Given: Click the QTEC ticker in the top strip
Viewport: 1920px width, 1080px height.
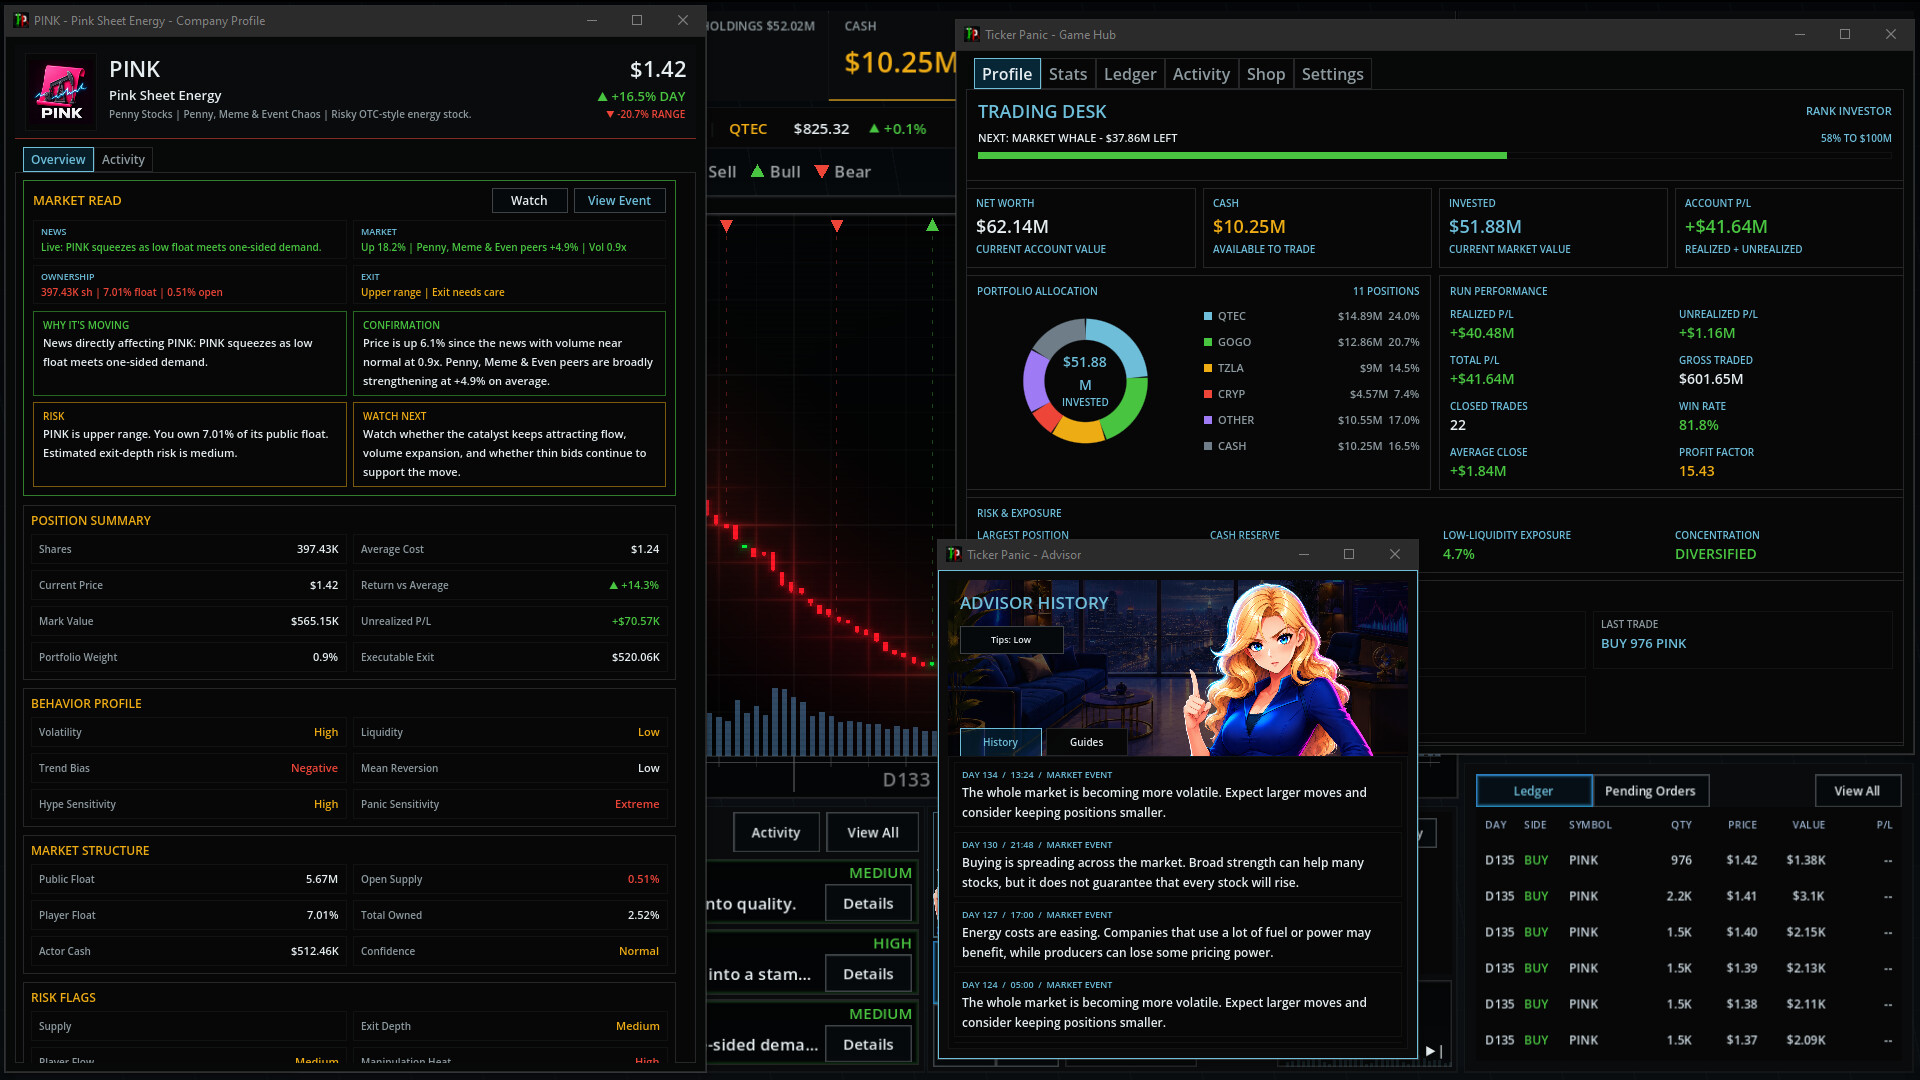Looking at the screenshot, I should pos(748,129).
